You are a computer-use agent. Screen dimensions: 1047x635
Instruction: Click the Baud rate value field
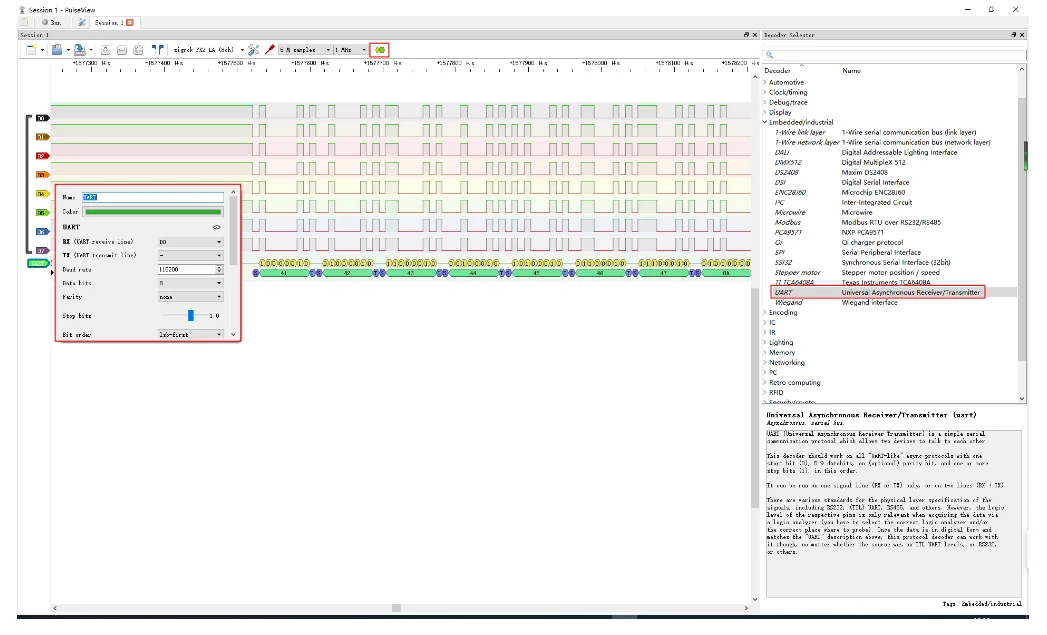(186, 269)
